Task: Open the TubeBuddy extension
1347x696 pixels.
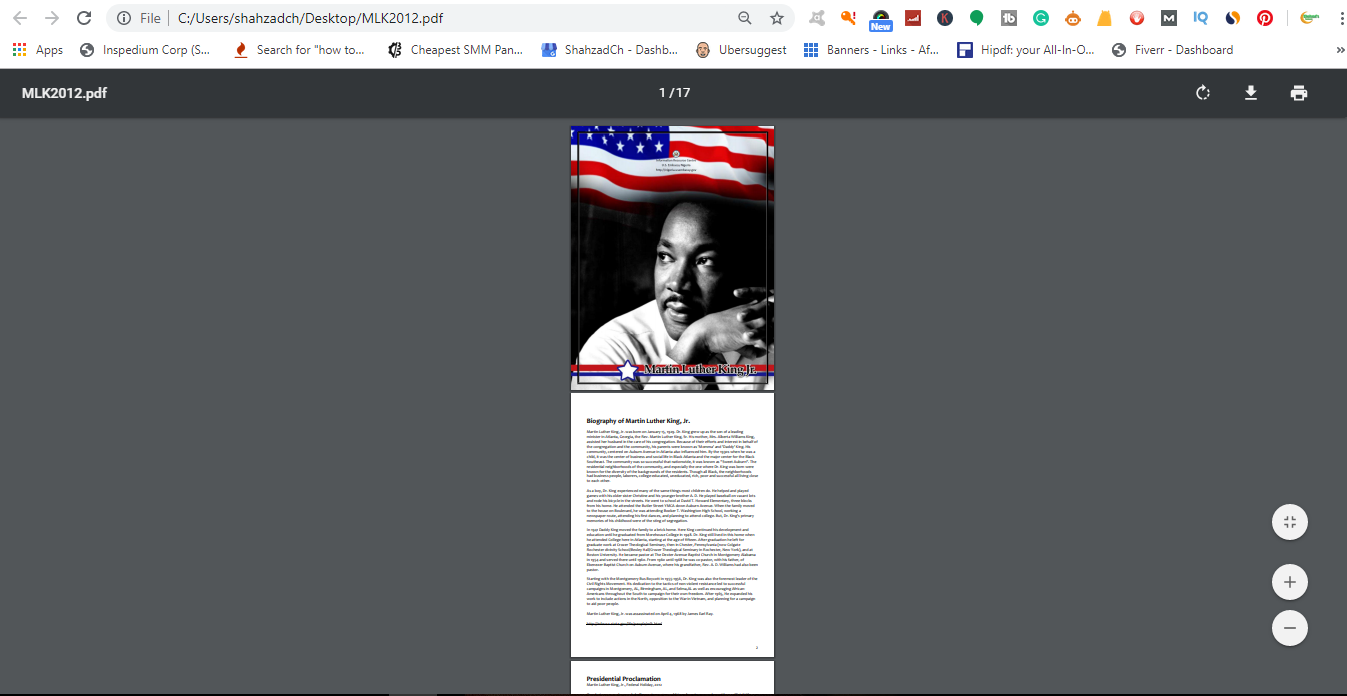Action: (1009, 17)
